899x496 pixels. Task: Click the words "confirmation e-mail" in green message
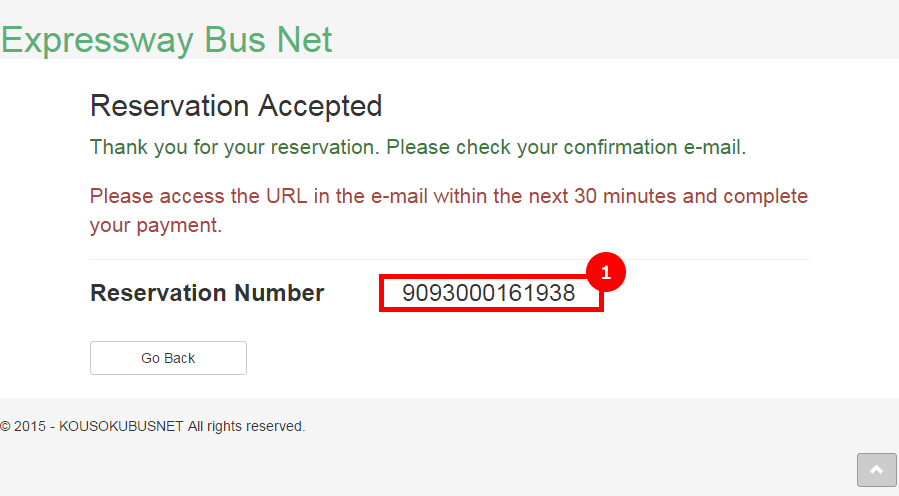tap(652, 147)
